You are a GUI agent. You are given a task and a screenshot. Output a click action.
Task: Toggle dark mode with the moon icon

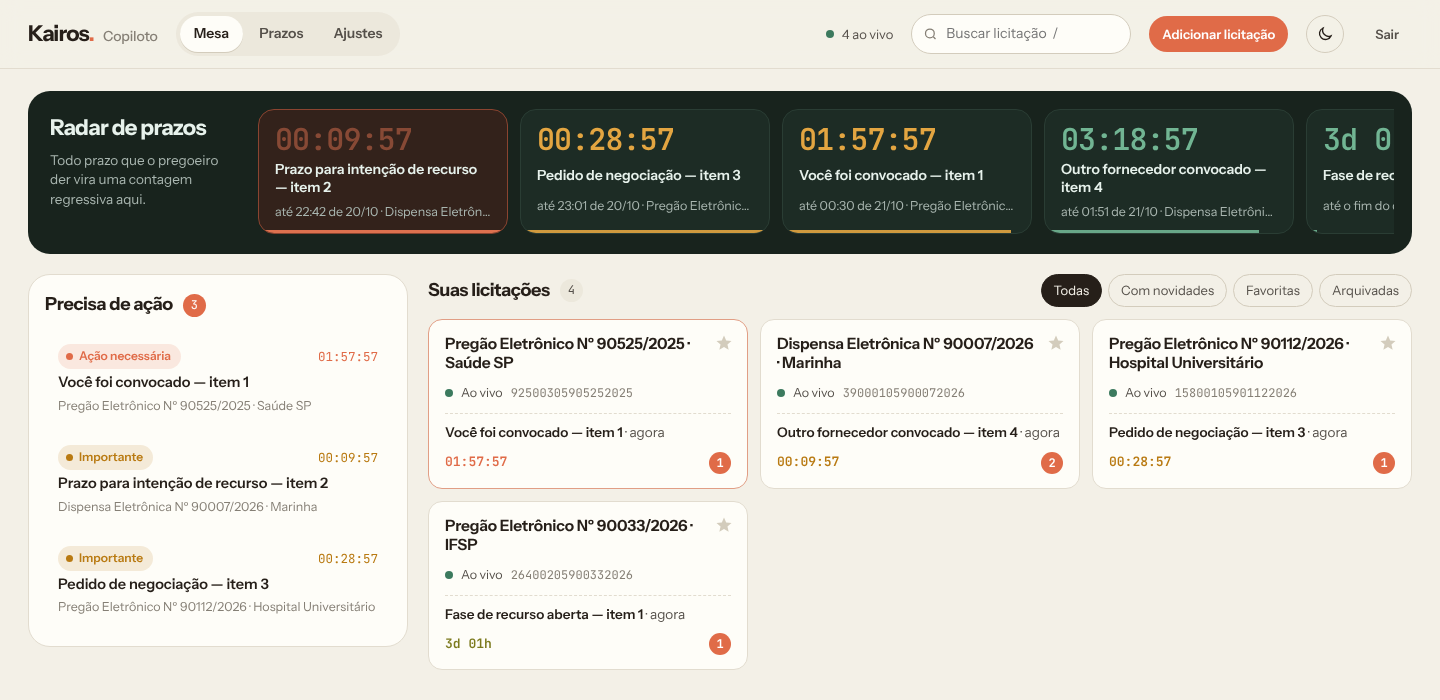coord(1325,34)
